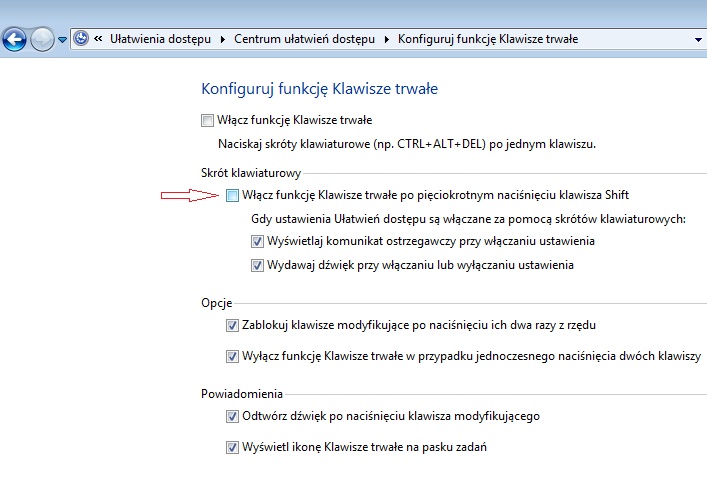Click the Konfiguruj funkcję Klawisze trwałe heading

point(319,89)
